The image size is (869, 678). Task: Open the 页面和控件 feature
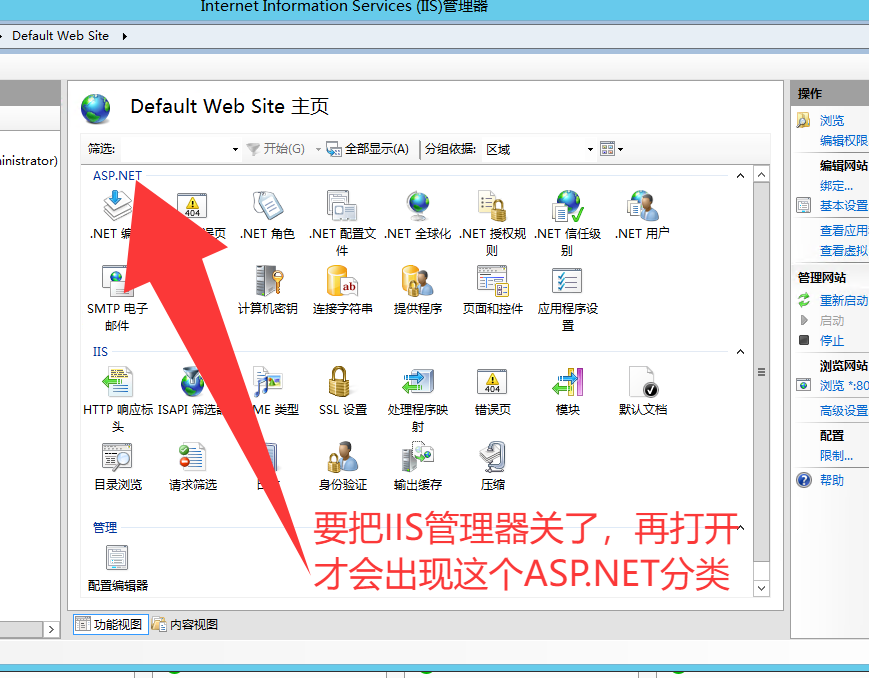[493, 290]
